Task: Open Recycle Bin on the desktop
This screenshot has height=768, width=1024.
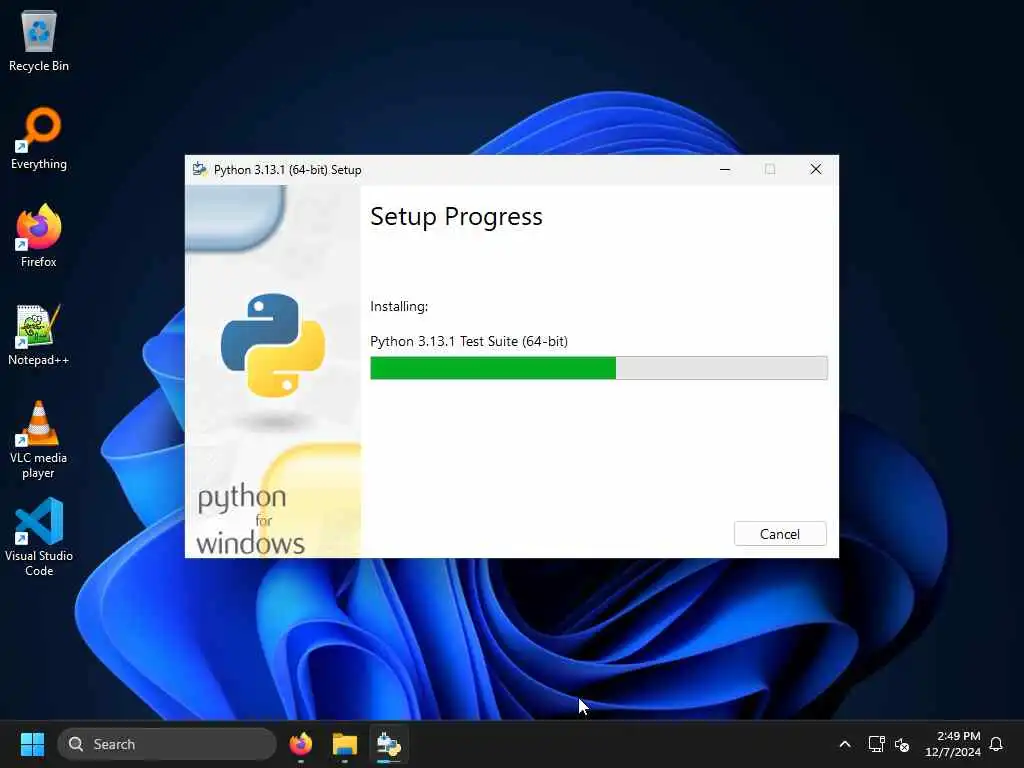Action: [x=39, y=41]
